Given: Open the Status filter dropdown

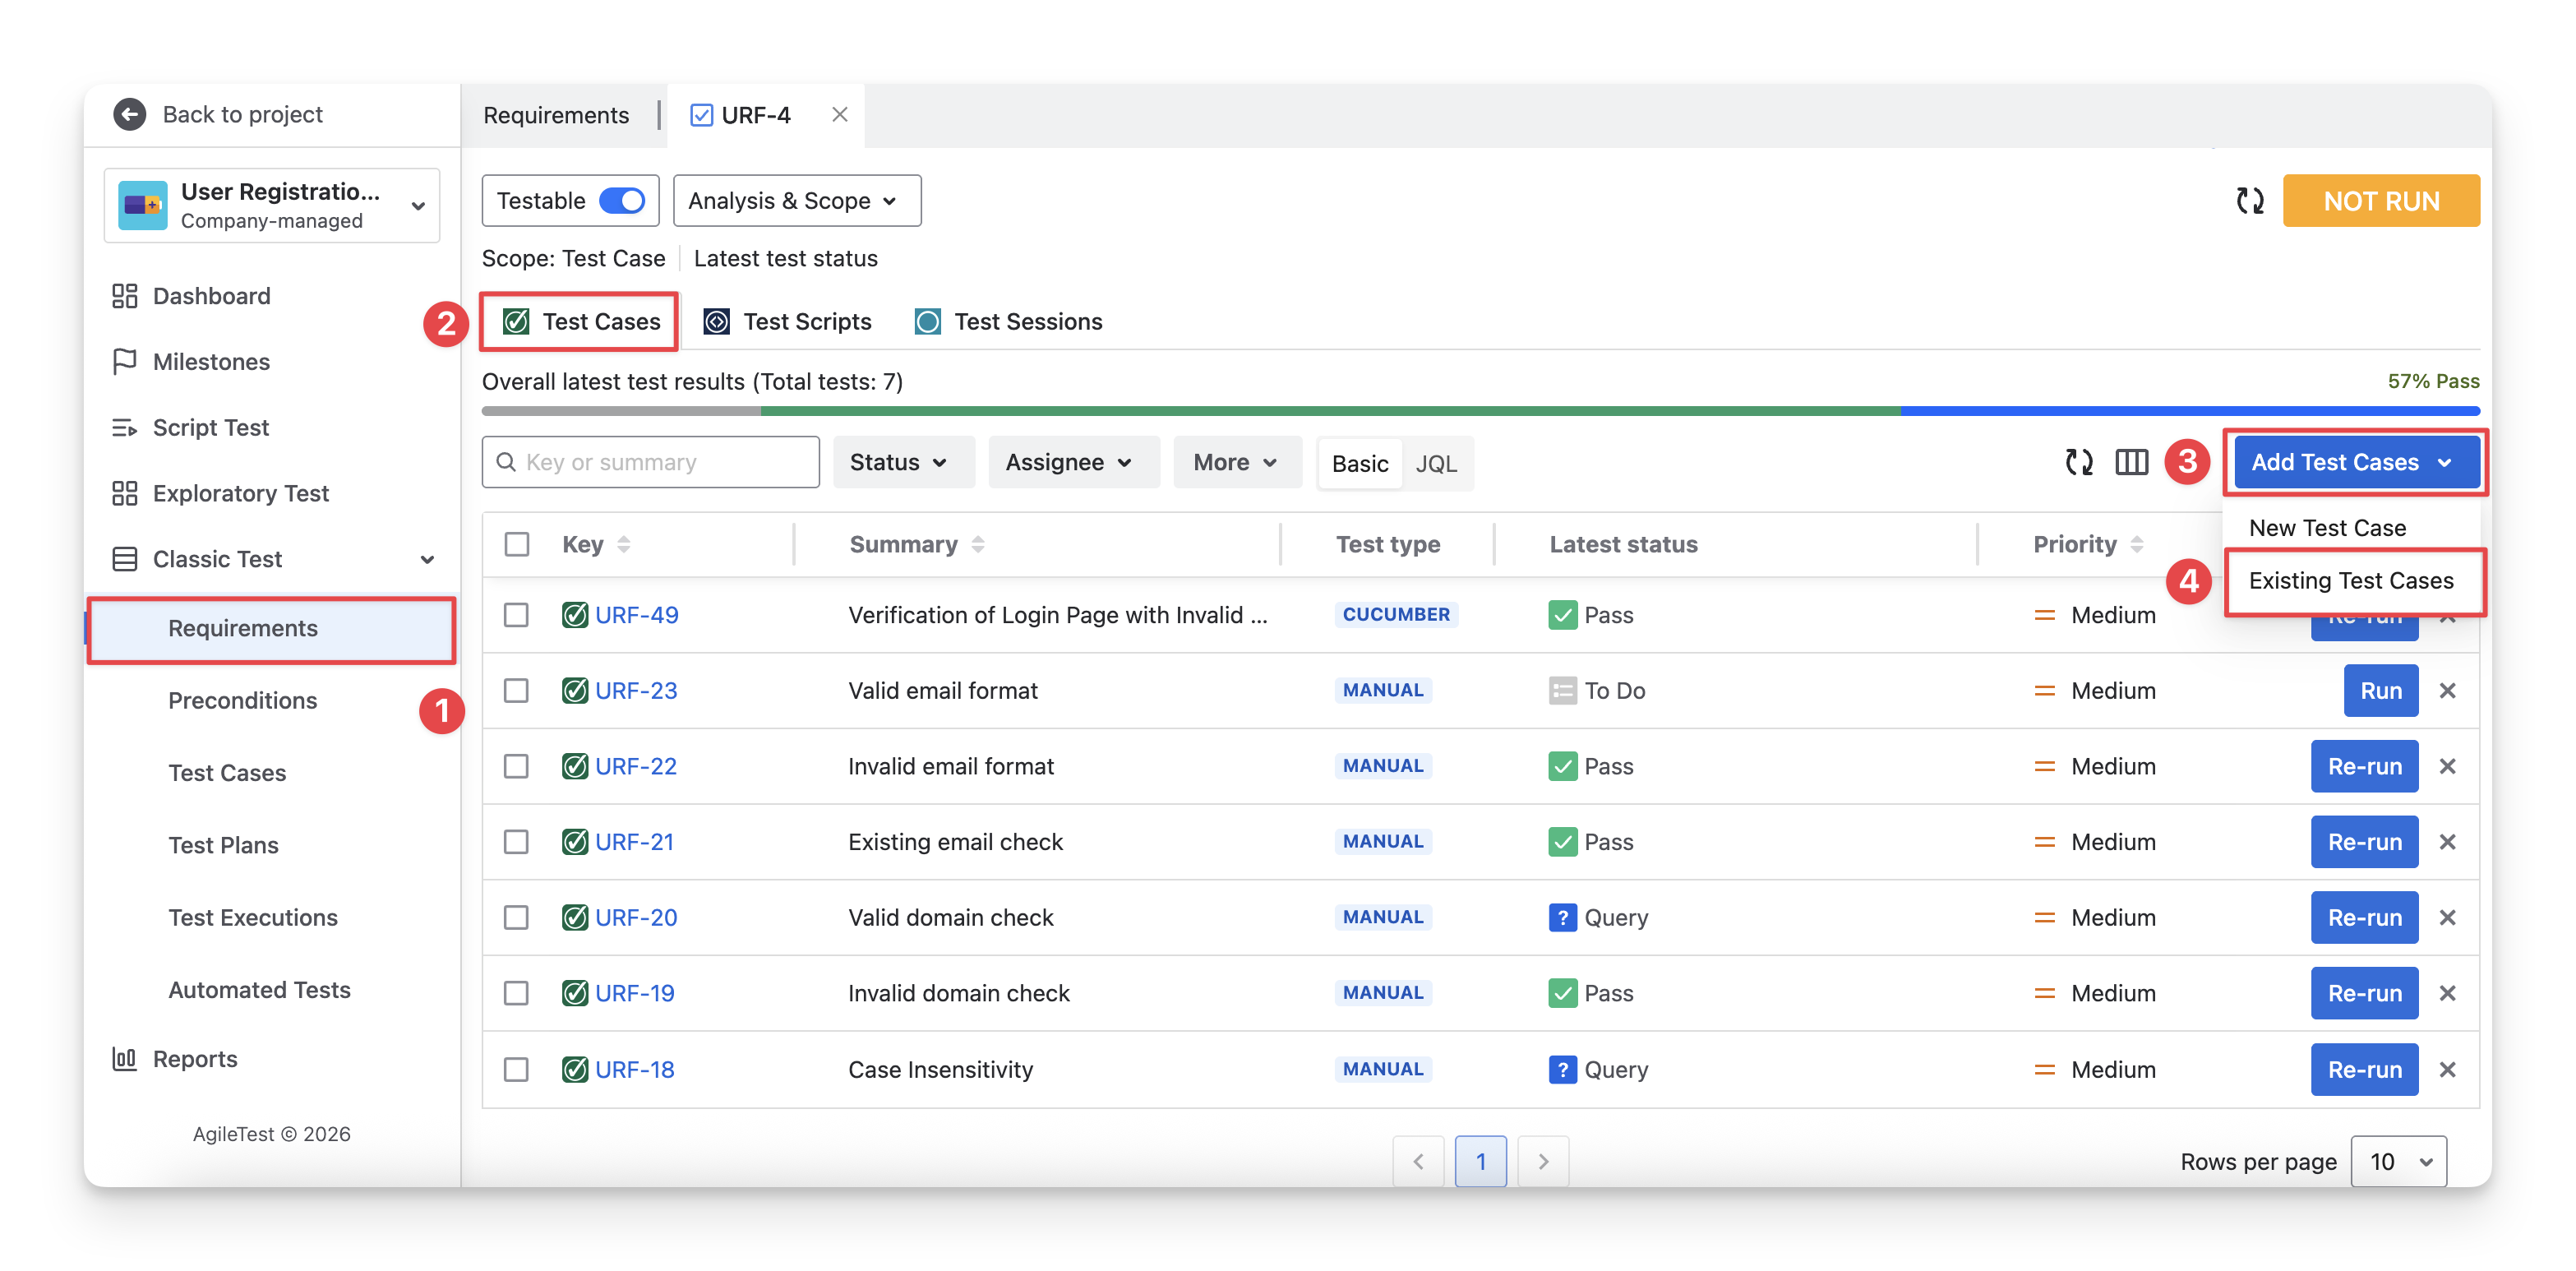Looking at the screenshot, I should click(x=902, y=462).
